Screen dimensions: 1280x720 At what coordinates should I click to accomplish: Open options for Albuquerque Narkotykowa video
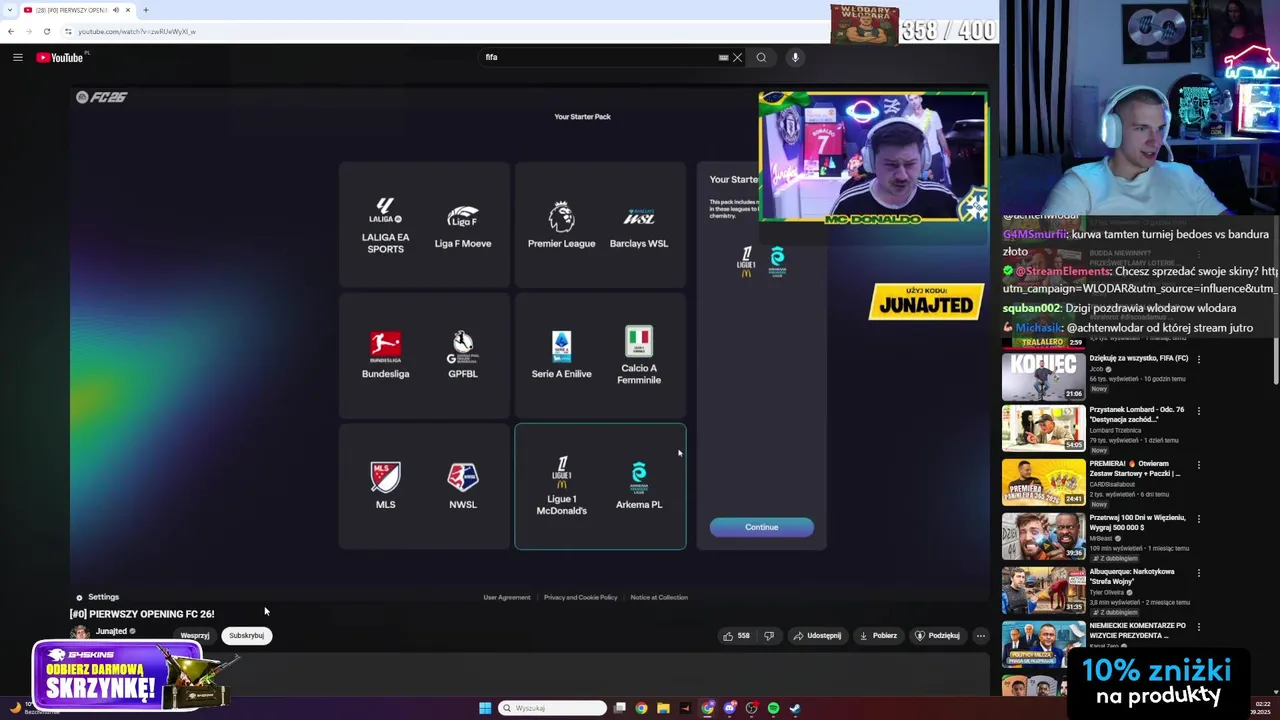click(x=1198, y=573)
